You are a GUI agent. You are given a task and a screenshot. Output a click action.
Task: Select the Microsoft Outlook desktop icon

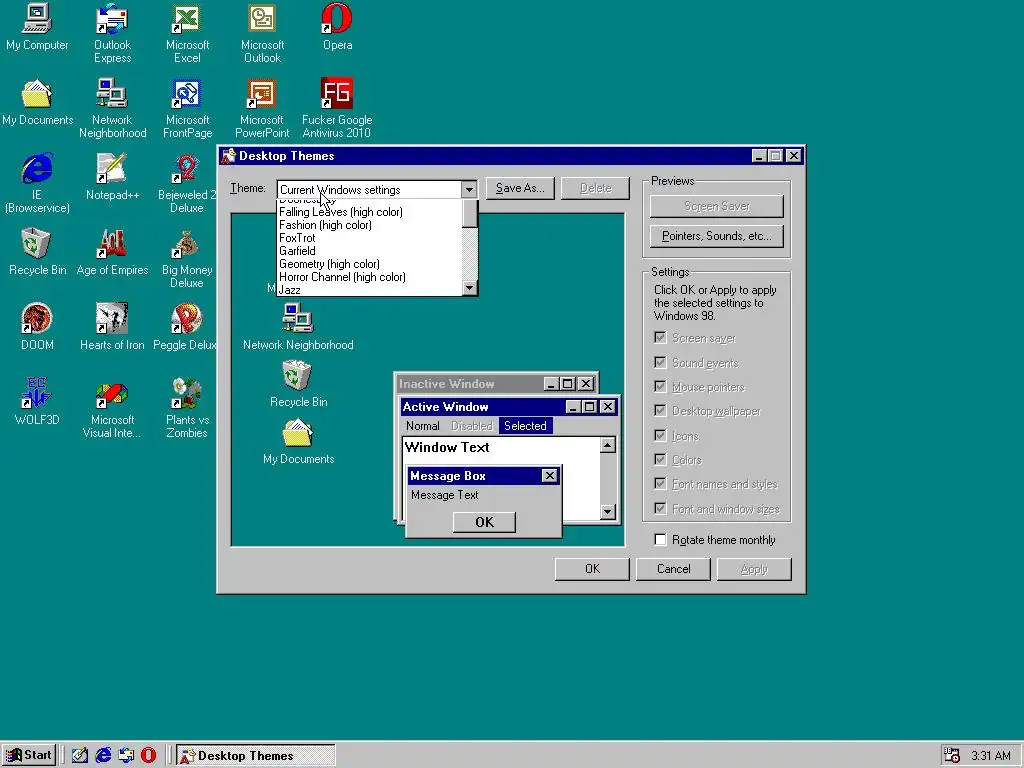click(262, 33)
